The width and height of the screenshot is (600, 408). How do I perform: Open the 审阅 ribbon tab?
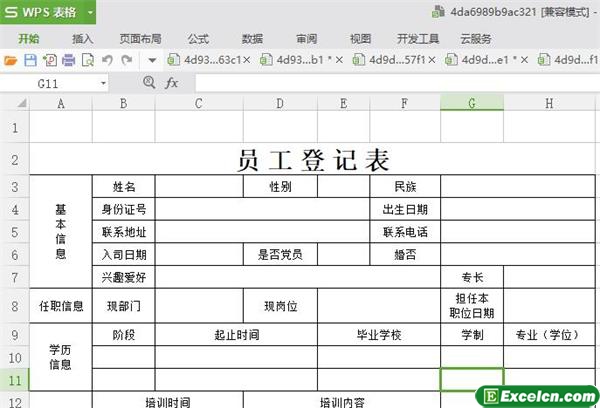pyautogui.click(x=307, y=39)
